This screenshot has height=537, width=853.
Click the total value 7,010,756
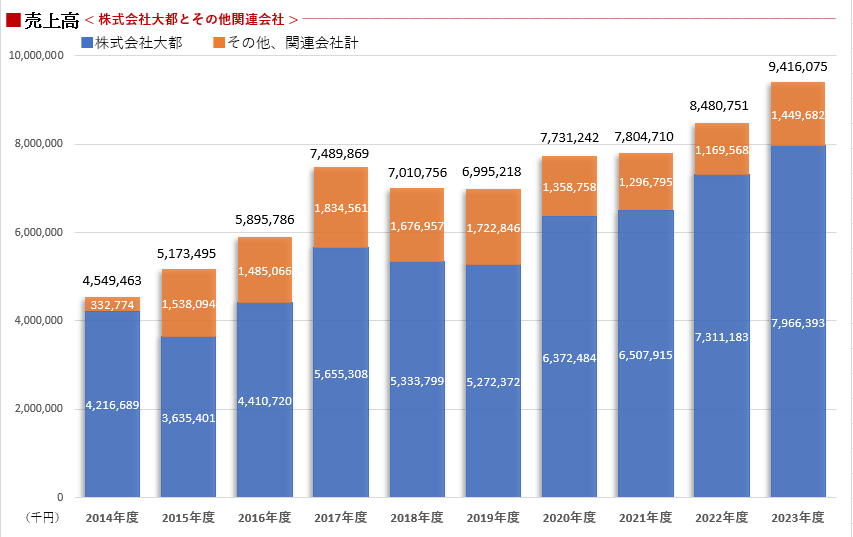[x=417, y=173]
